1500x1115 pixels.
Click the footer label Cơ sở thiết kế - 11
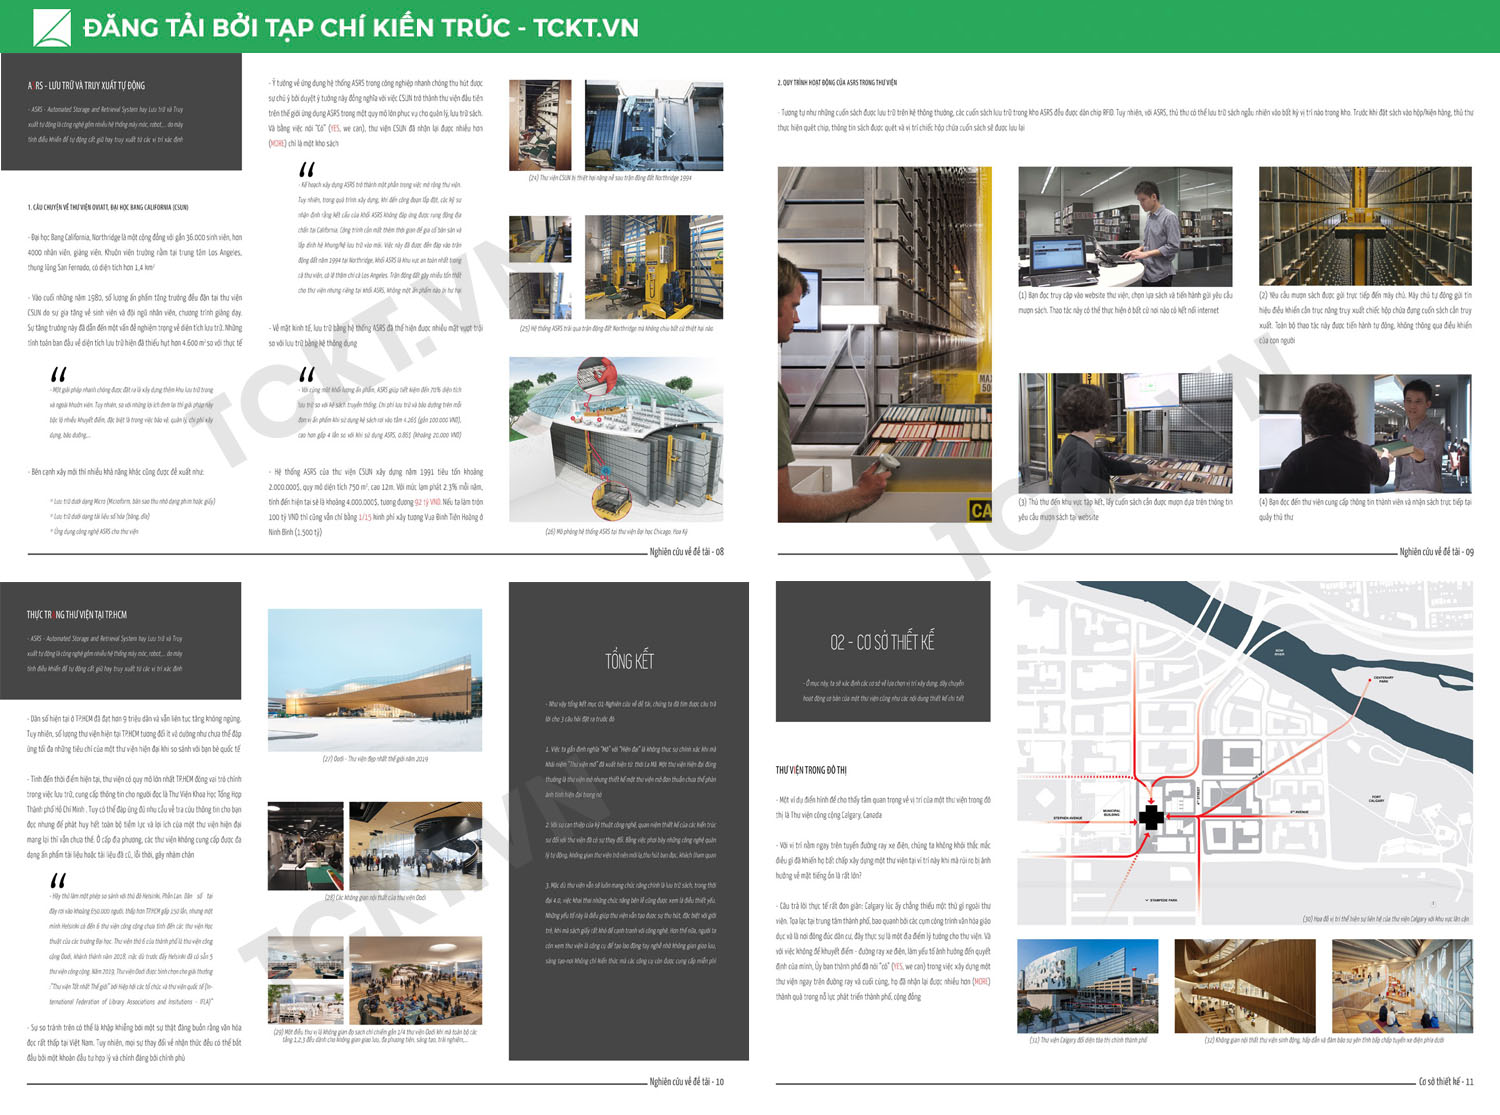coord(1445,1082)
